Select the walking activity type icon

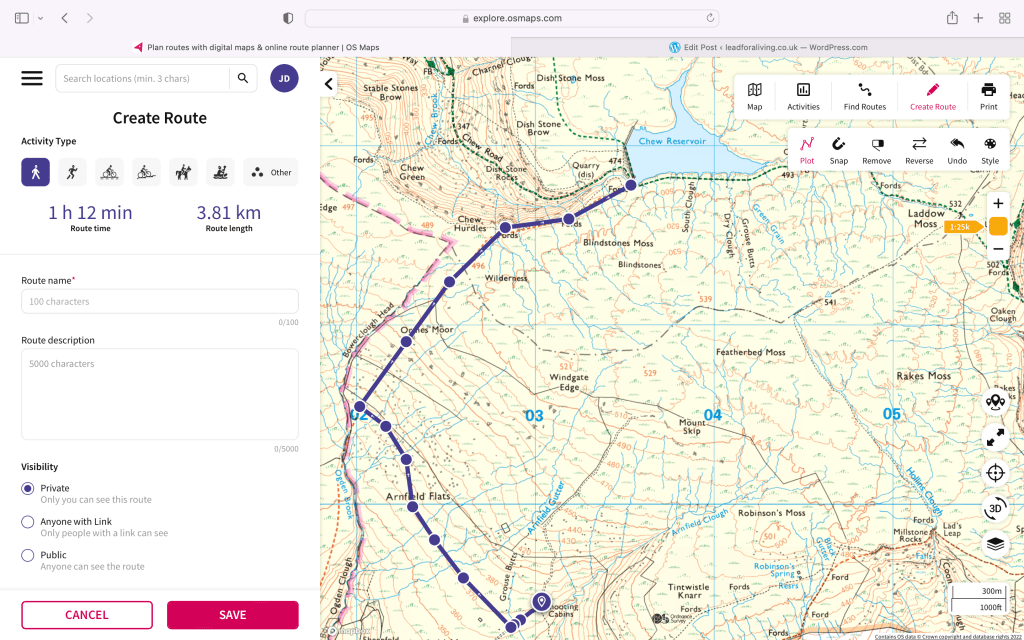36,172
